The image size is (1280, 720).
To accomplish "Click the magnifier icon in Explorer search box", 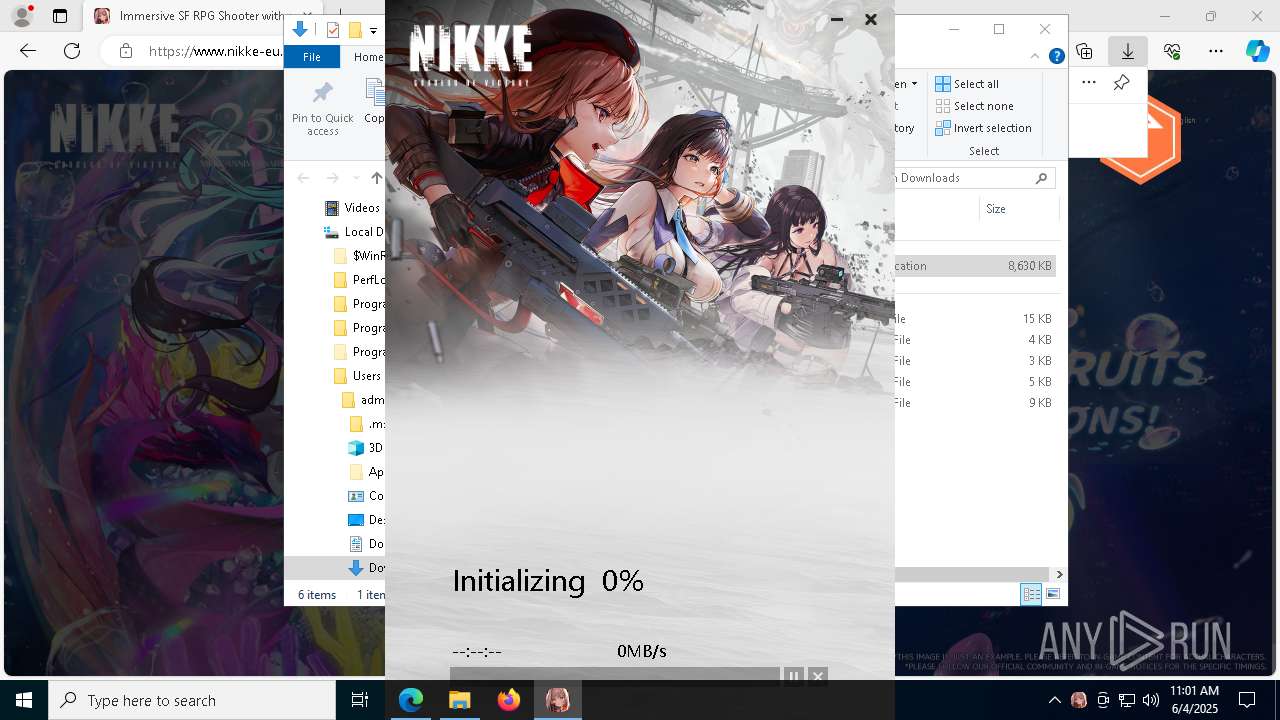I will tap(1041, 178).
